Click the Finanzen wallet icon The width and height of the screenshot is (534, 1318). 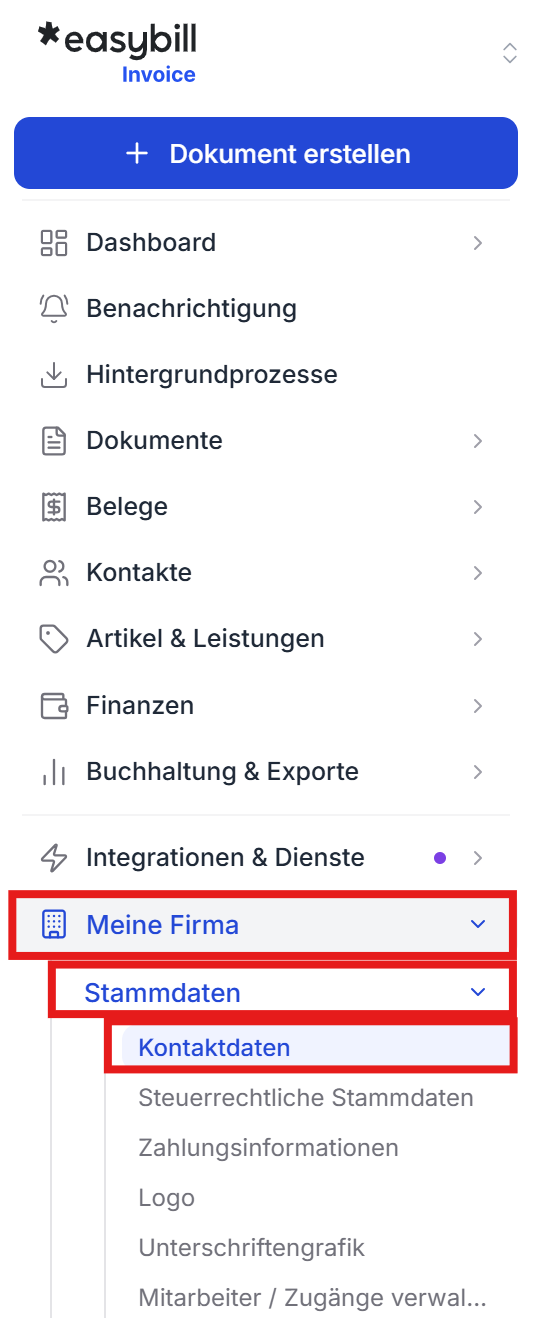53,705
